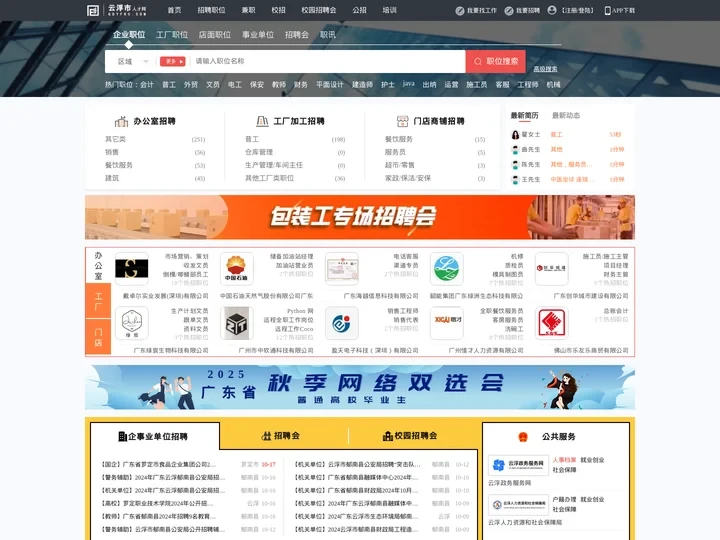Screen dimensions: 720x540
Task: Open 人事档案 public service link
Action: [564, 460]
